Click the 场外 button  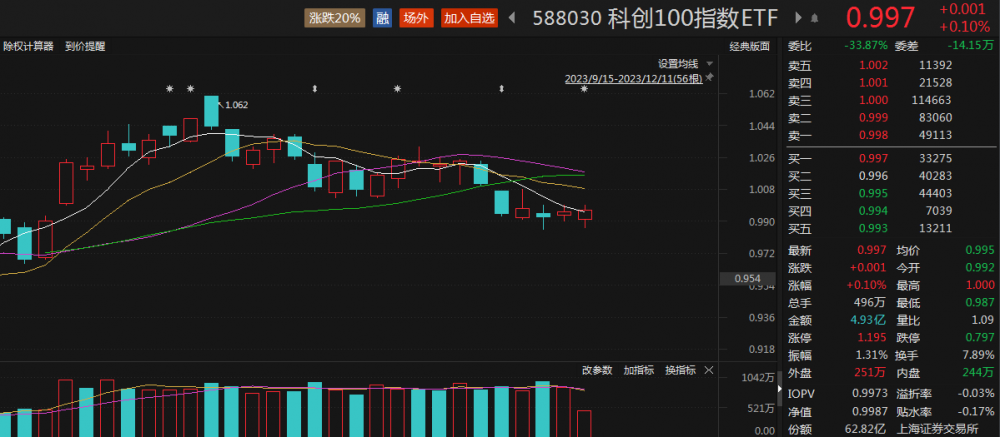click(416, 18)
